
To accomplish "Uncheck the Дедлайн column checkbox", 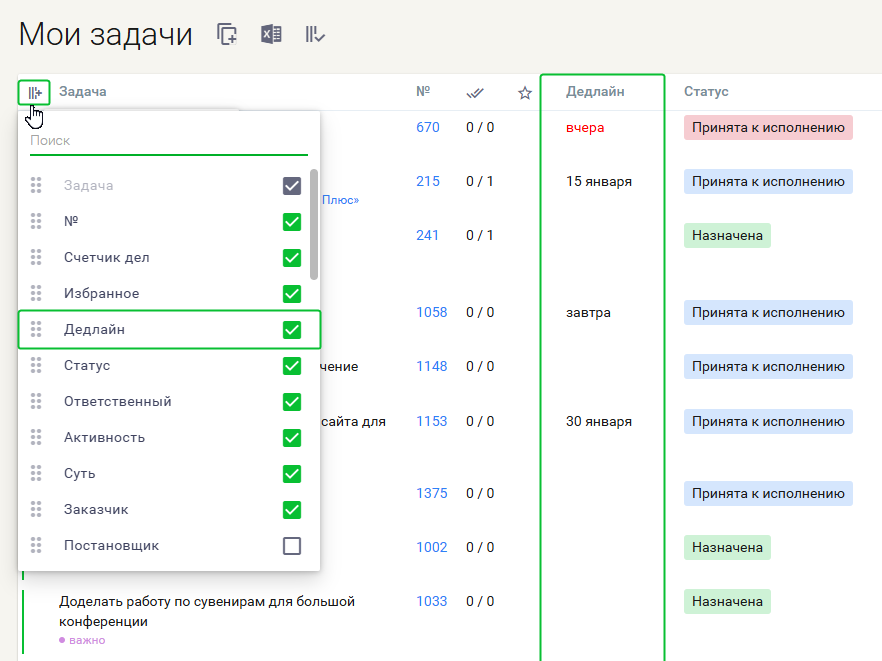I will tap(292, 329).
